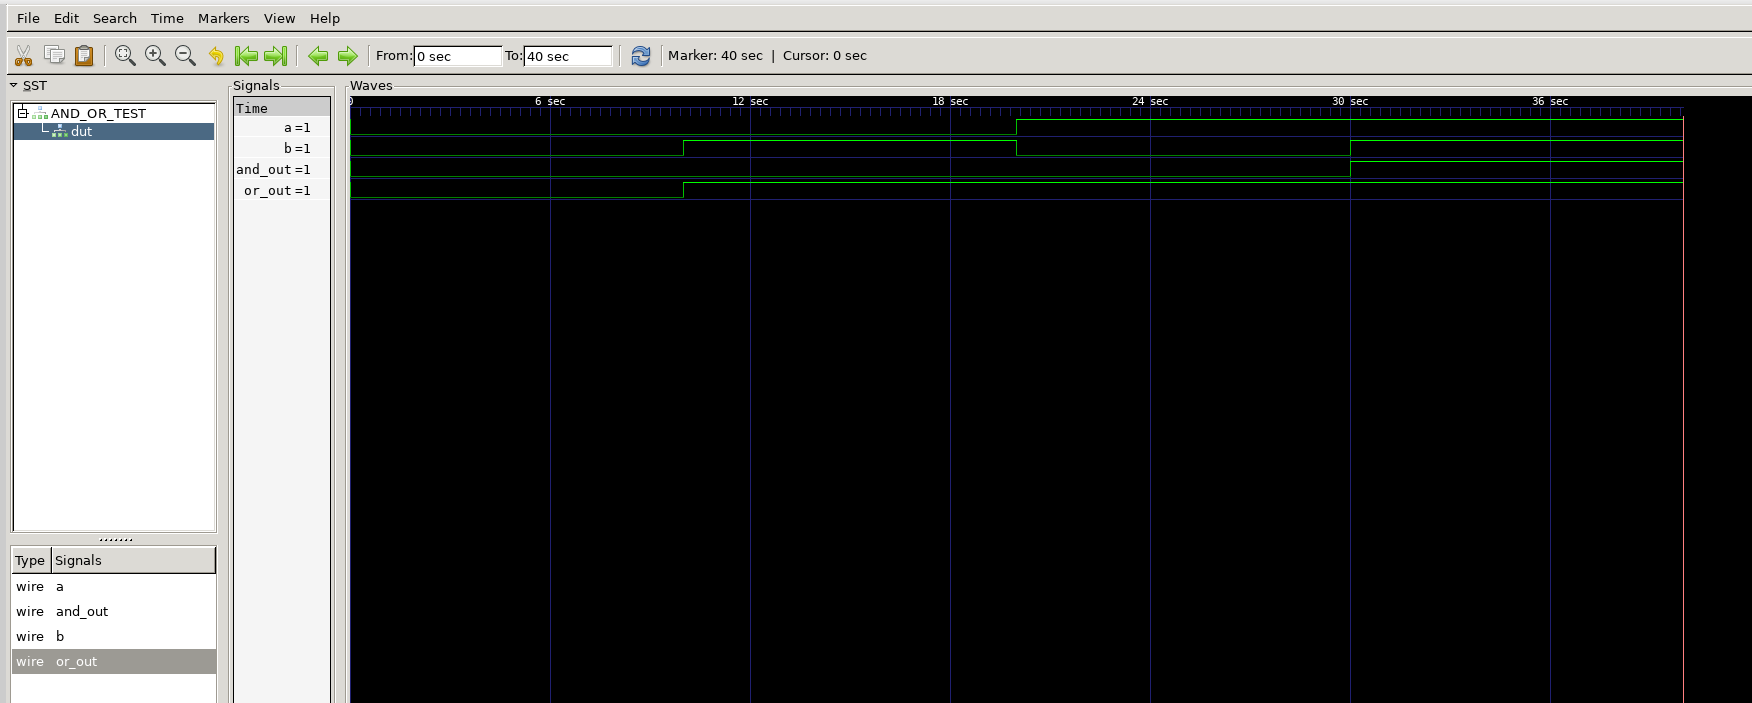Jump to the end of the trace
Screen dimensions: 1752x703
tap(276, 56)
